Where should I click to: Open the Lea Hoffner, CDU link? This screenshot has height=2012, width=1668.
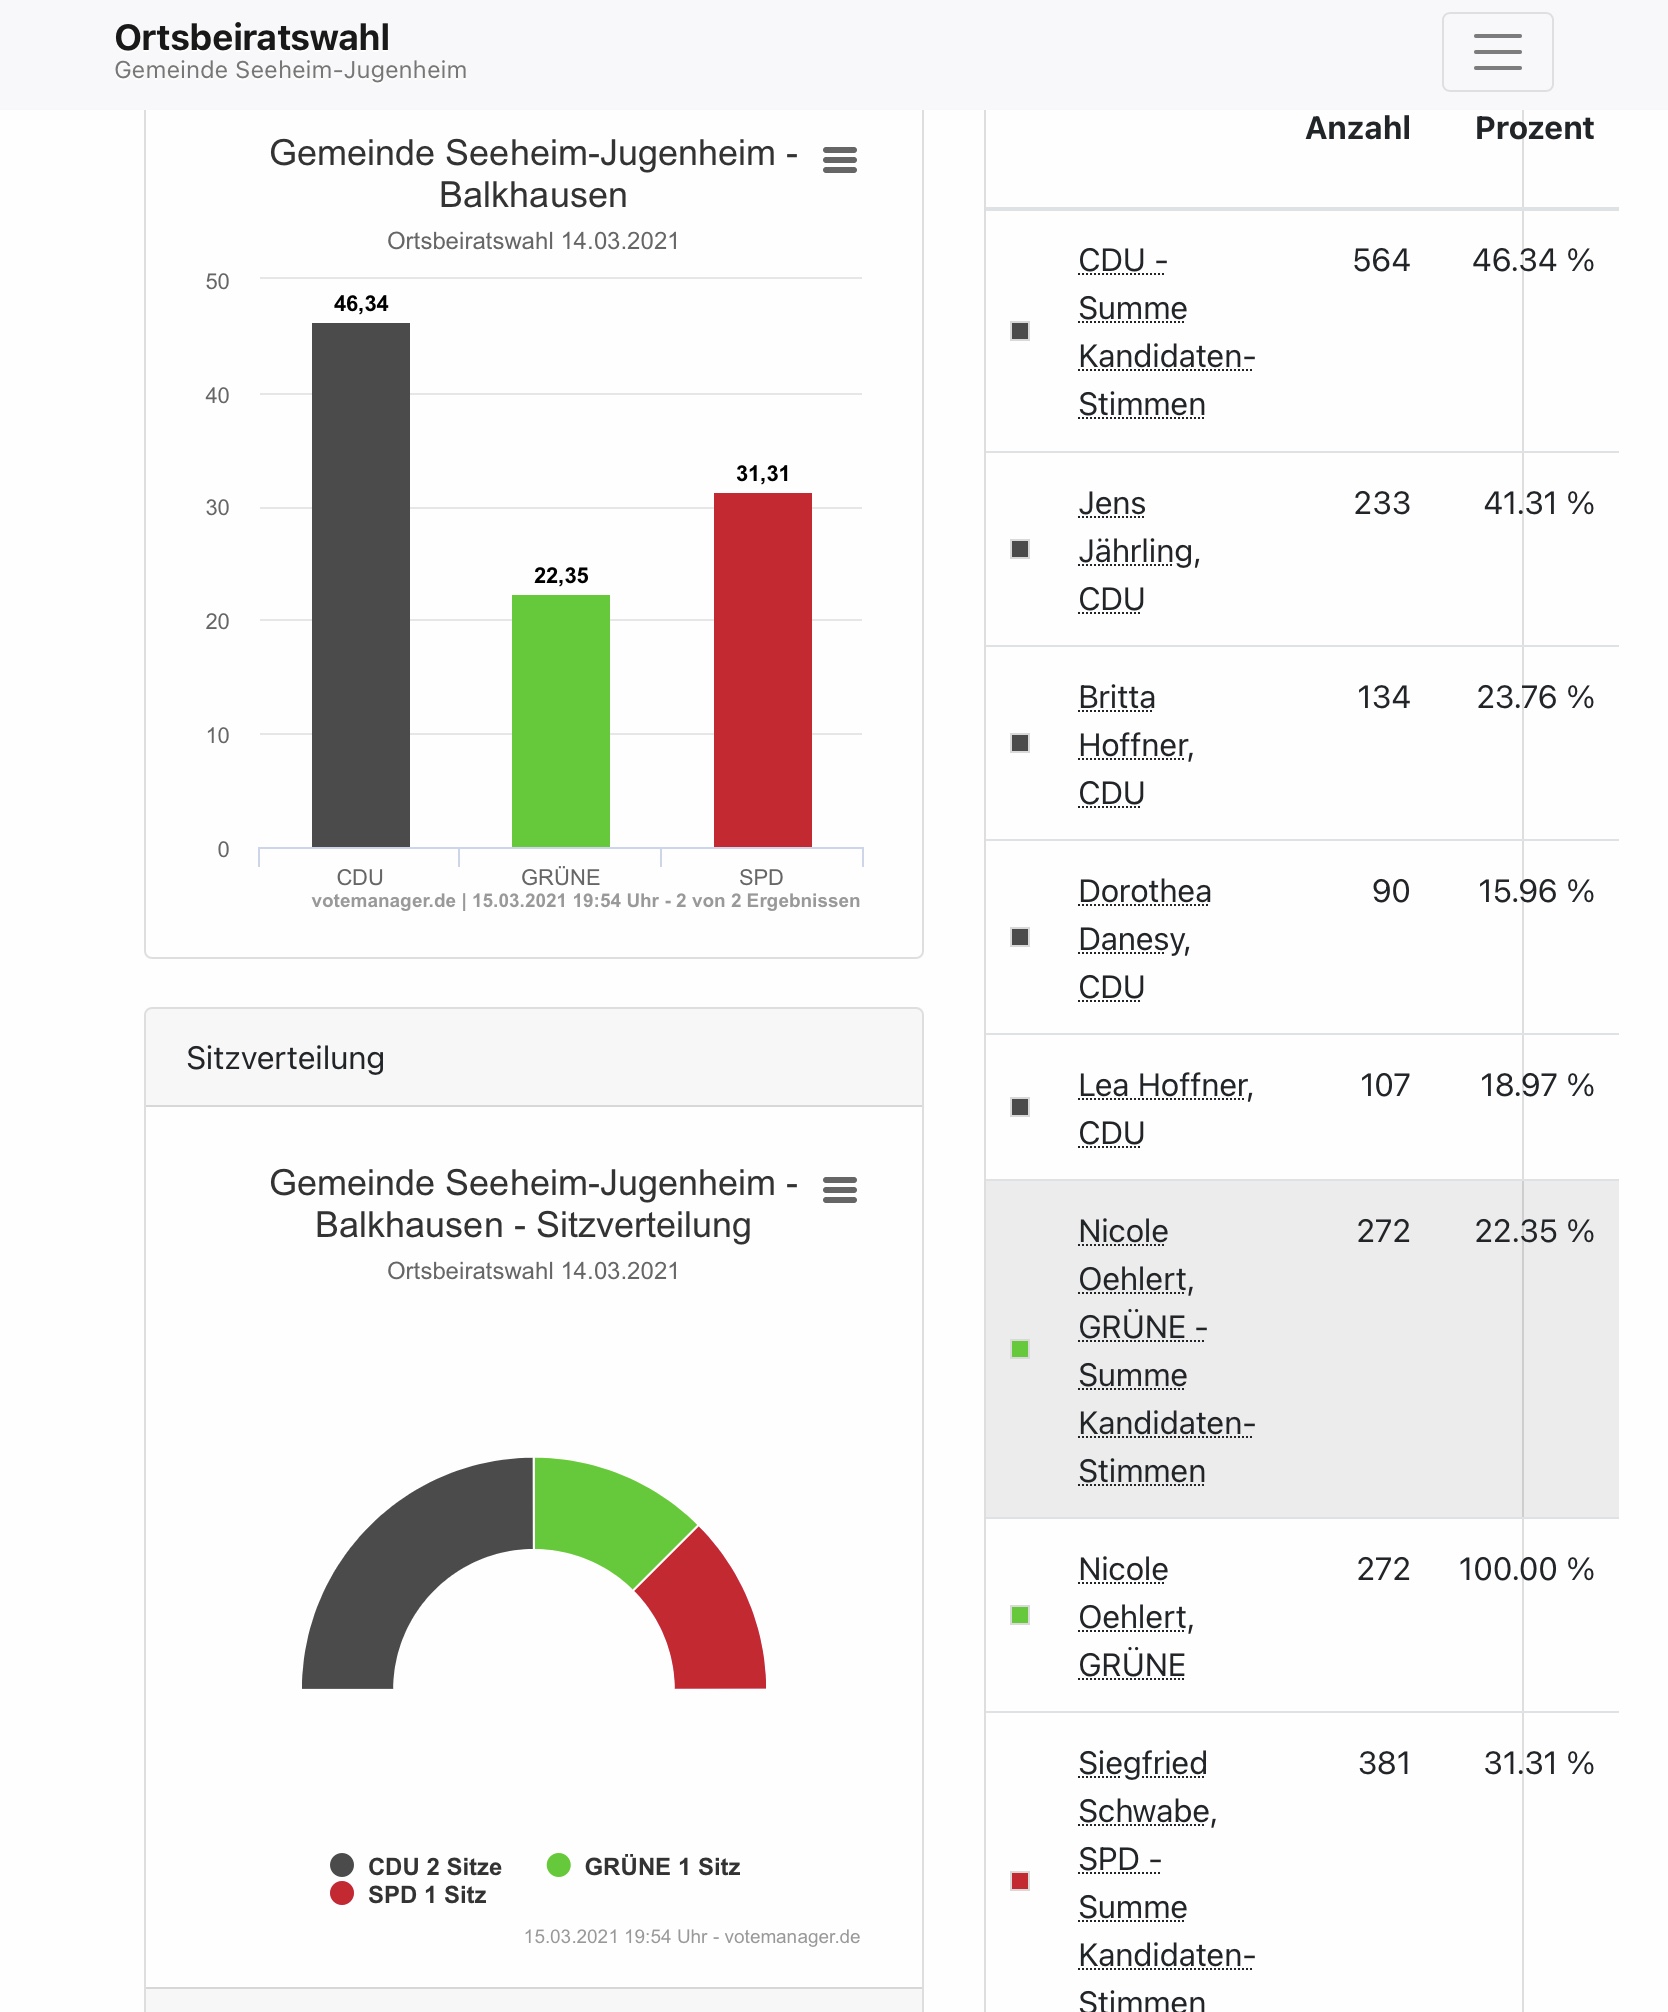click(x=1166, y=1109)
